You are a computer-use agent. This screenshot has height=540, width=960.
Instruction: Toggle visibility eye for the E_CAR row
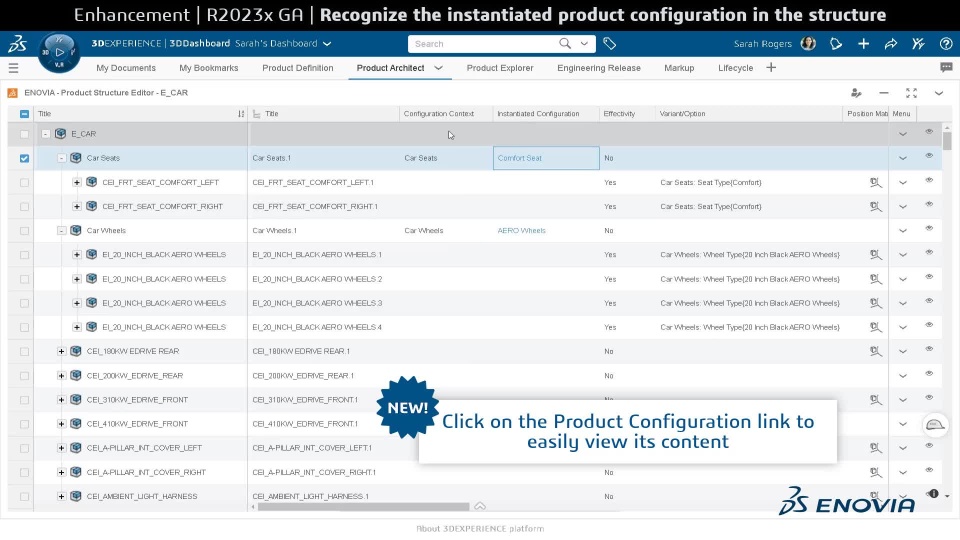[x=929, y=132]
